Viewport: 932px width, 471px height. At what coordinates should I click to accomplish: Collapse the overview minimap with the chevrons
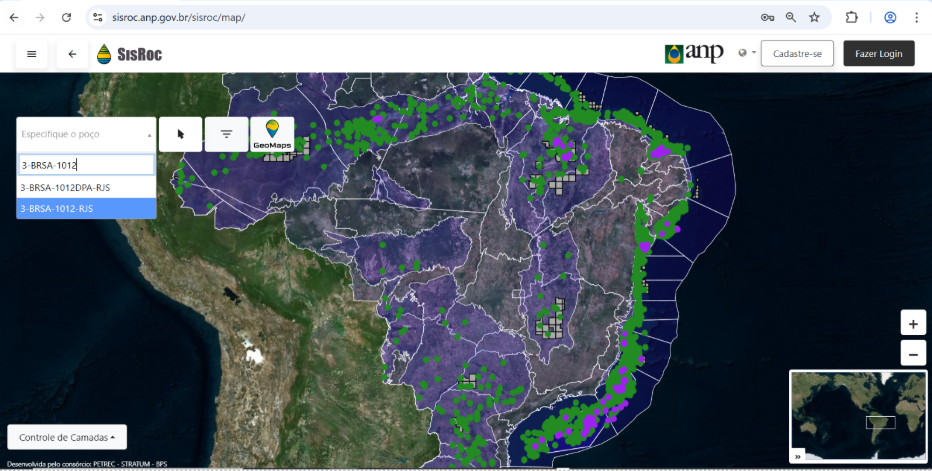point(798,456)
